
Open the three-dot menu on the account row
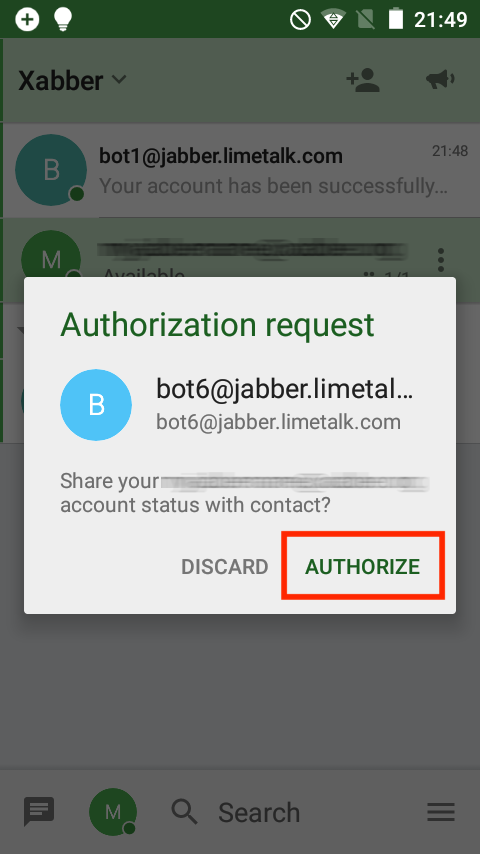point(441,260)
